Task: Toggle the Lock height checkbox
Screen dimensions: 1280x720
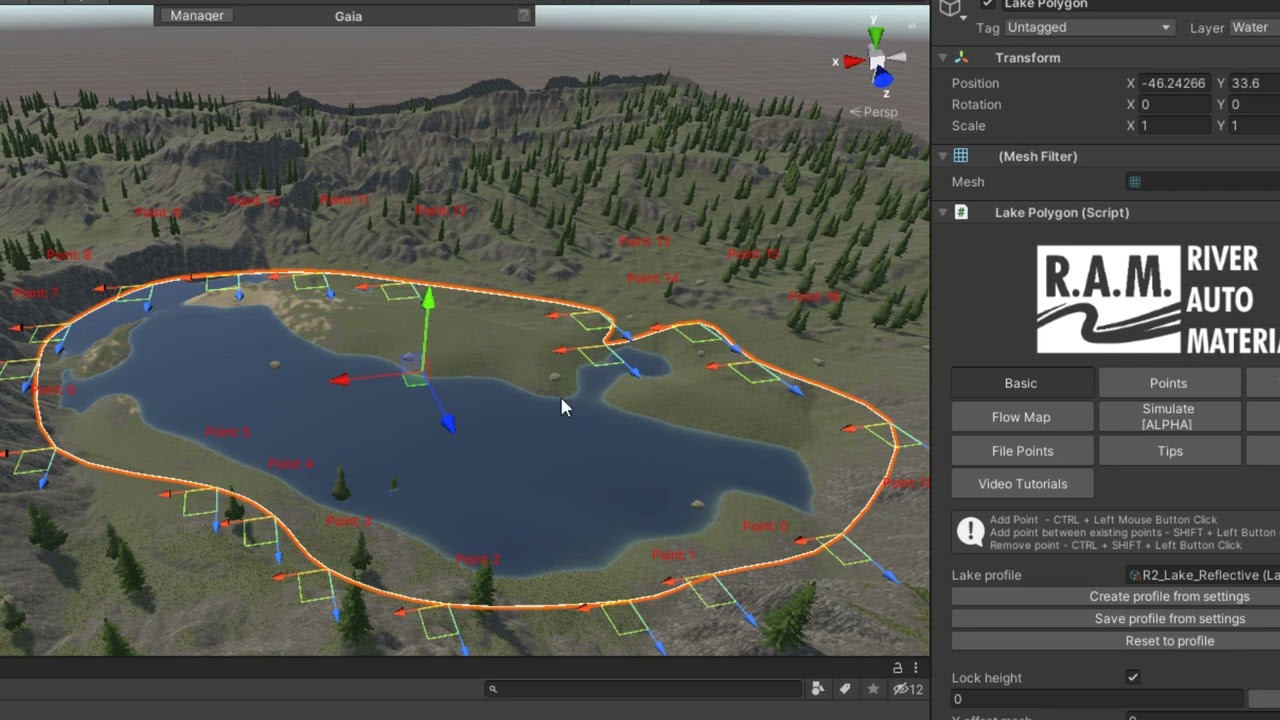Action: tap(1133, 677)
